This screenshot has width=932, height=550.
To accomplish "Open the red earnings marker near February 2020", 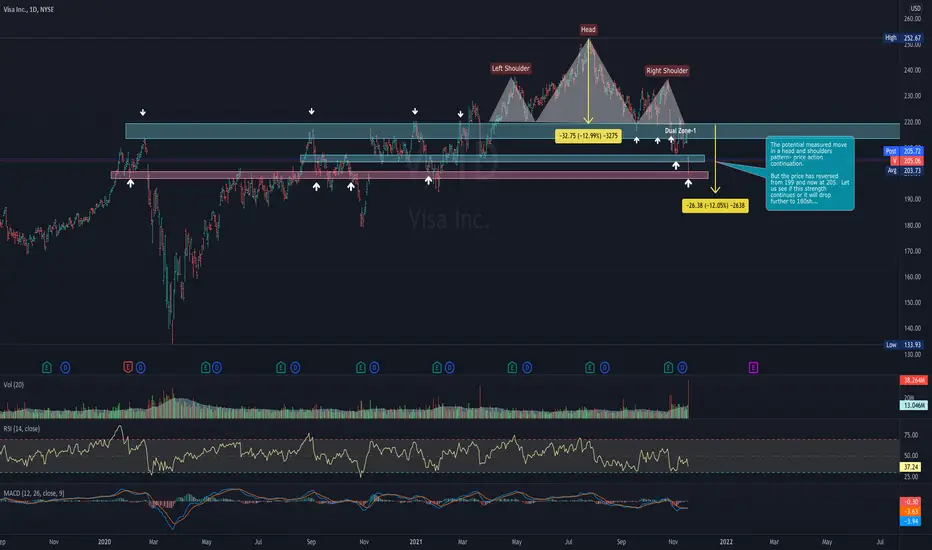I will pyautogui.click(x=128, y=367).
